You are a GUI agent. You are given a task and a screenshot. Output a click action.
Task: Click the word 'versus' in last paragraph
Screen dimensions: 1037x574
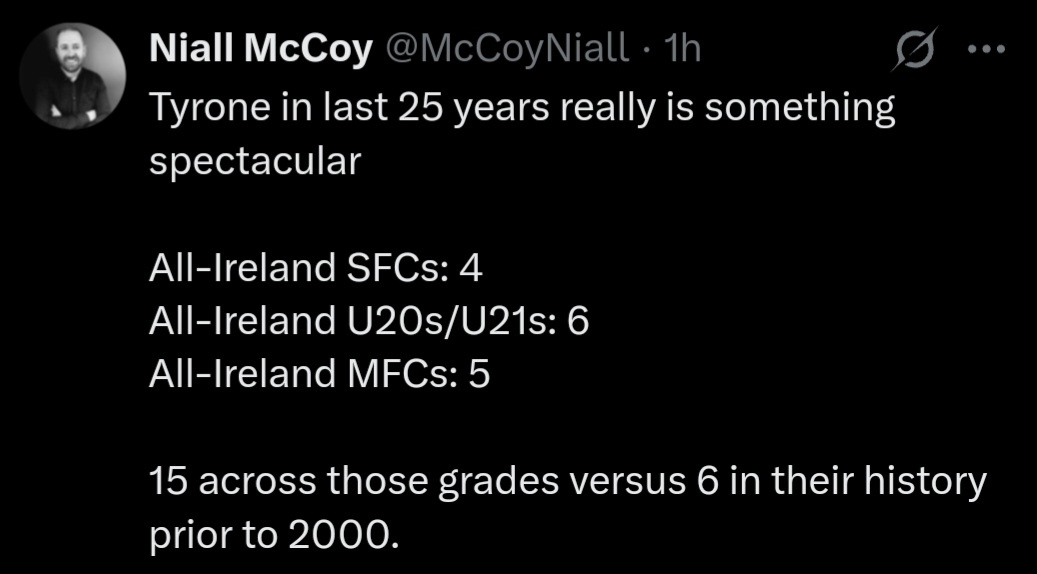pyautogui.click(x=628, y=483)
